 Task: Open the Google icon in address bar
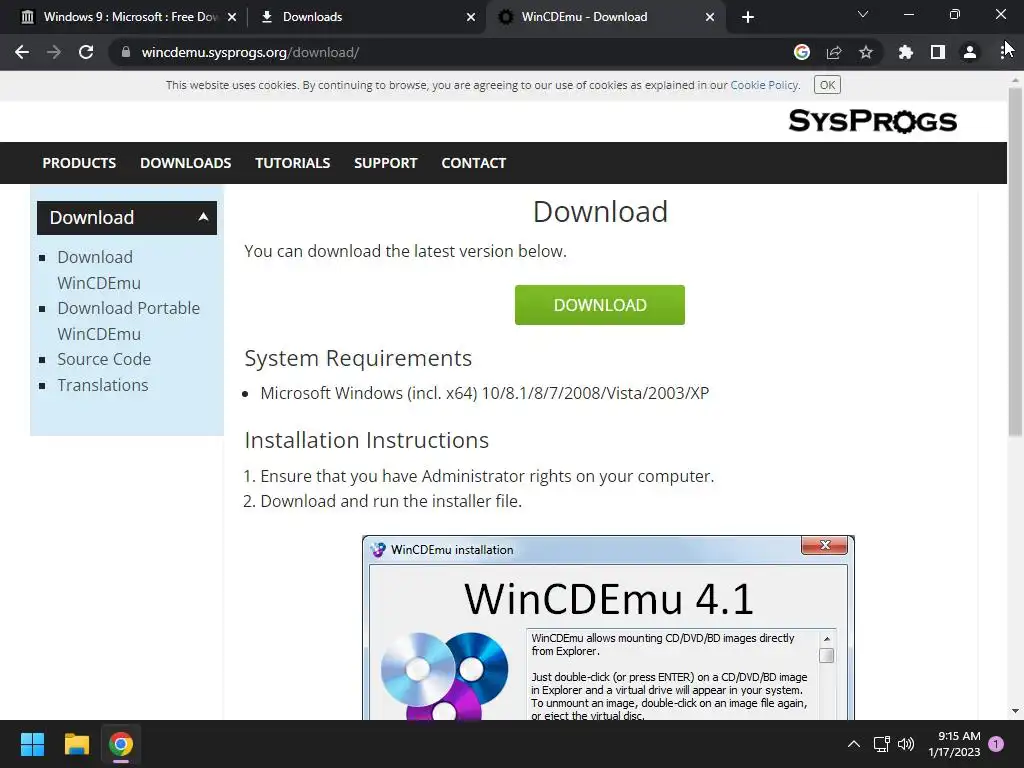click(x=801, y=52)
